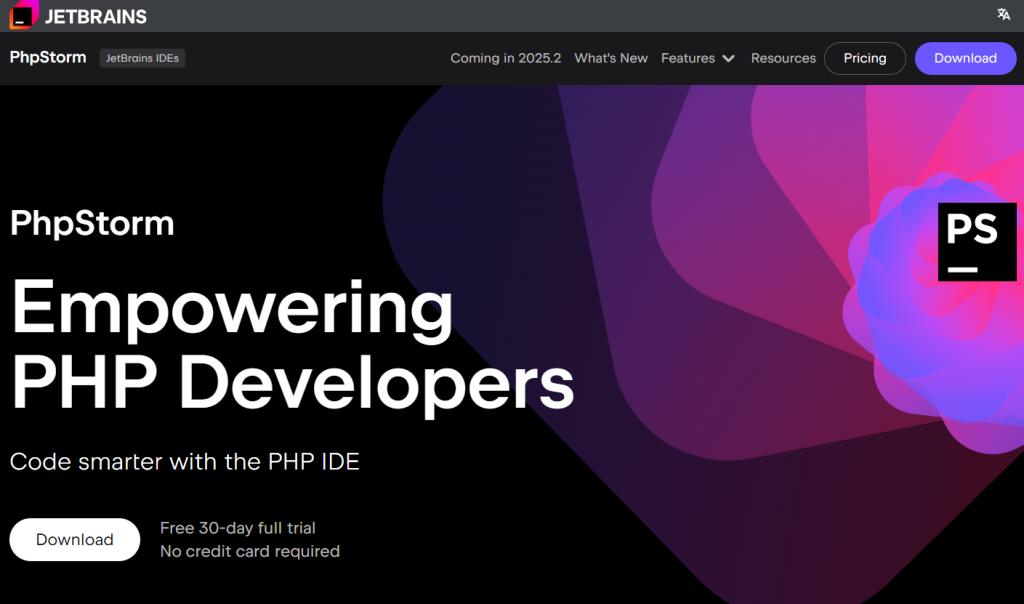Open the JetBrains IDEs badge
Viewport: 1024px width, 604px height.
click(x=142, y=58)
